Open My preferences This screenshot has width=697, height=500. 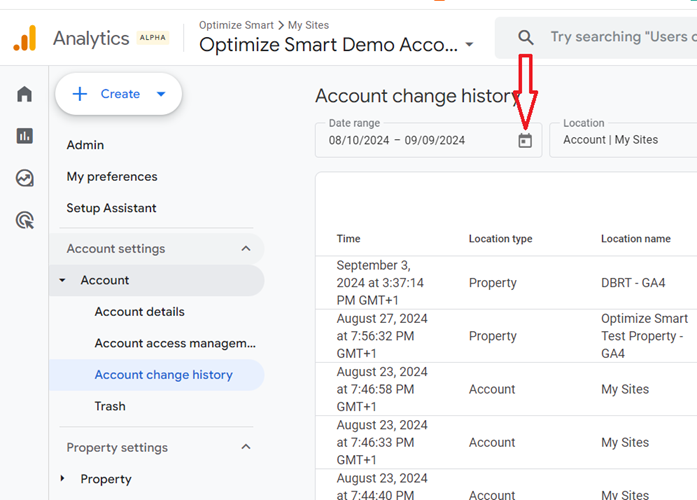112,176
